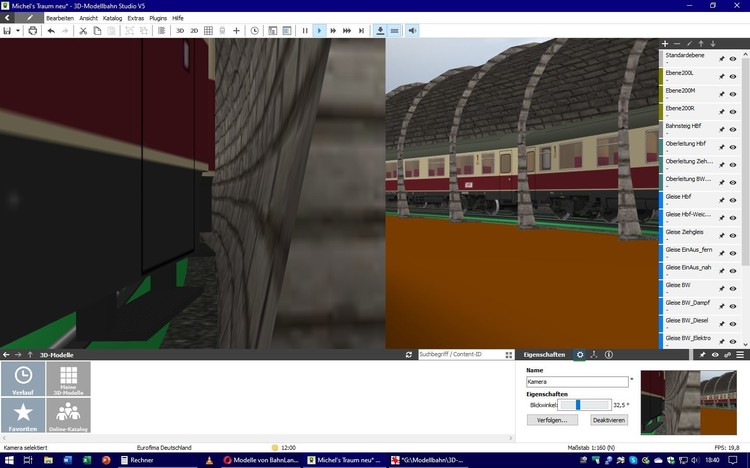Click the Verfolgen... button
Viewport: 750px width, 468px height.
pyautogui.click(x=552, y=420)
